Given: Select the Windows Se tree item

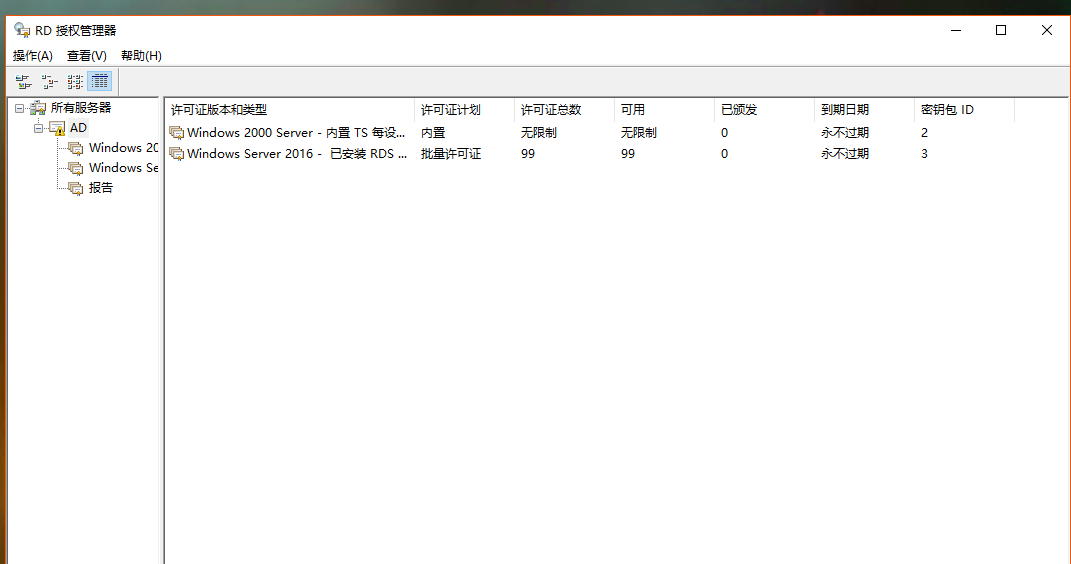Looking at the screenshot, I should [x=123, y=167].
